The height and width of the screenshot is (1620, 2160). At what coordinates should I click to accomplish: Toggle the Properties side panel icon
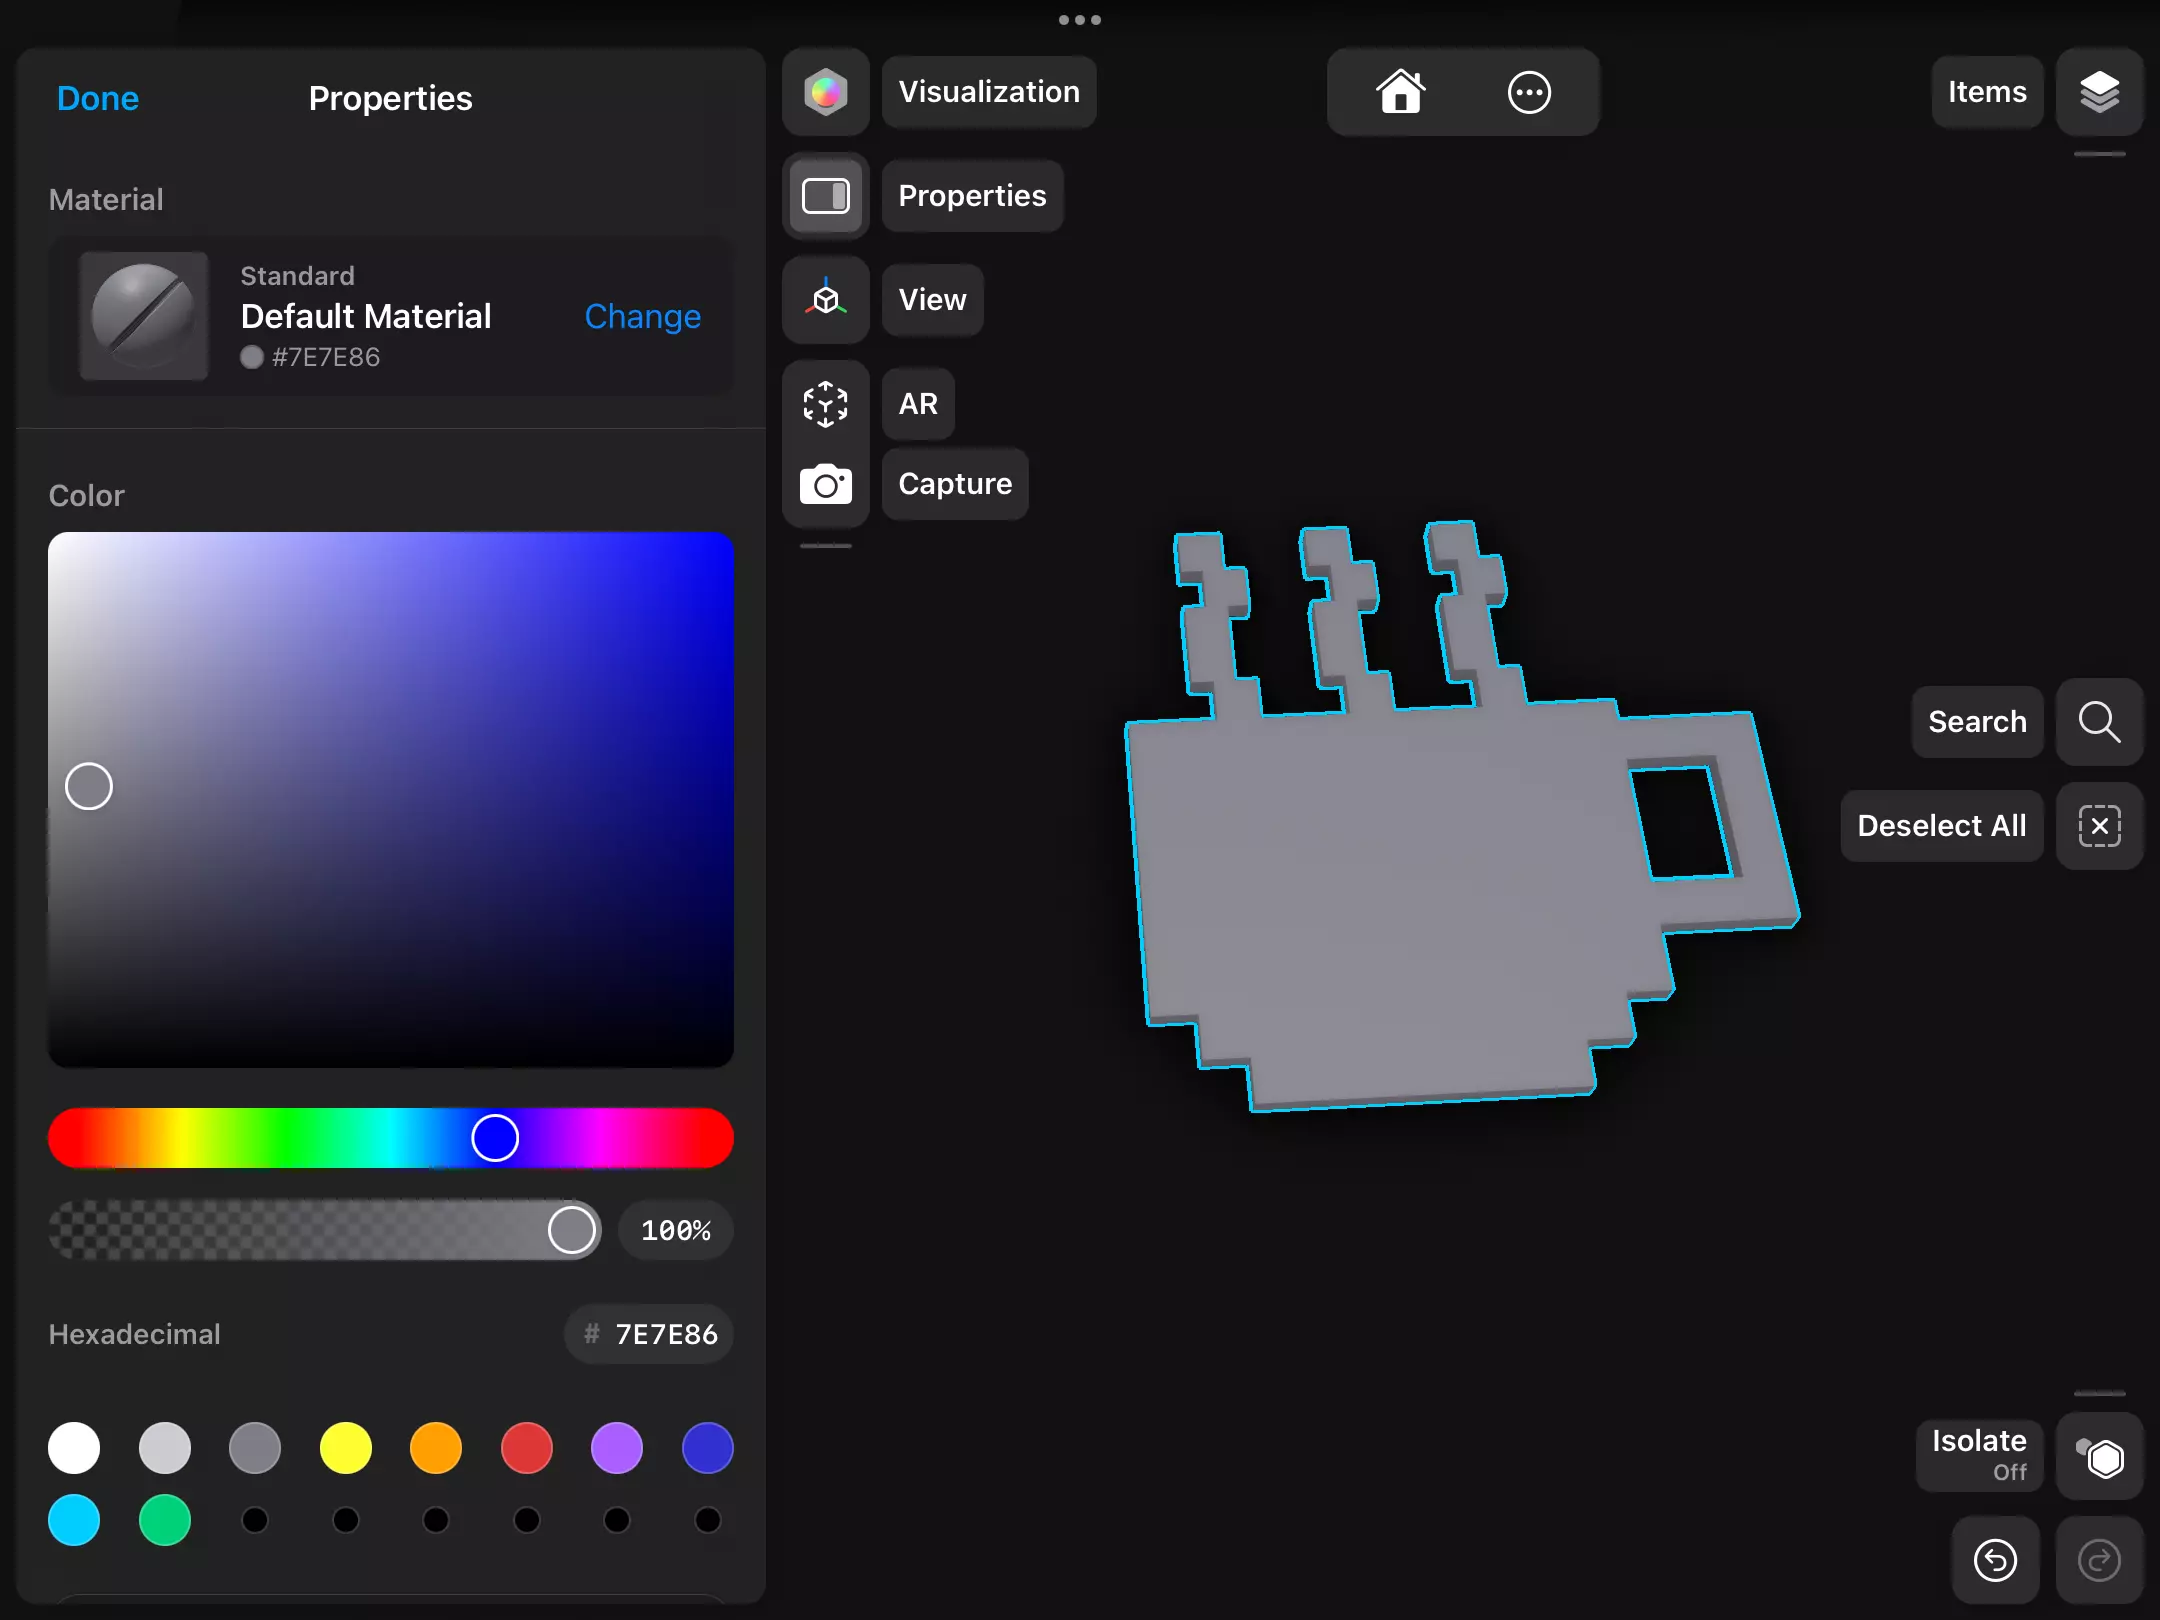tap(825, 196)
